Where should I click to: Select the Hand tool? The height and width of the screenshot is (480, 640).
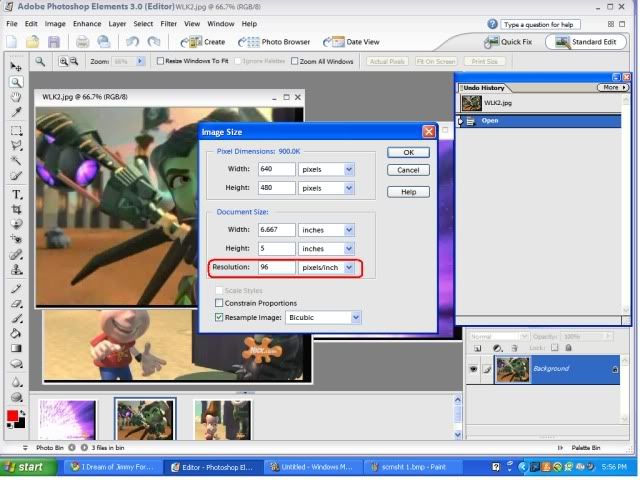(x=17, y=97)
